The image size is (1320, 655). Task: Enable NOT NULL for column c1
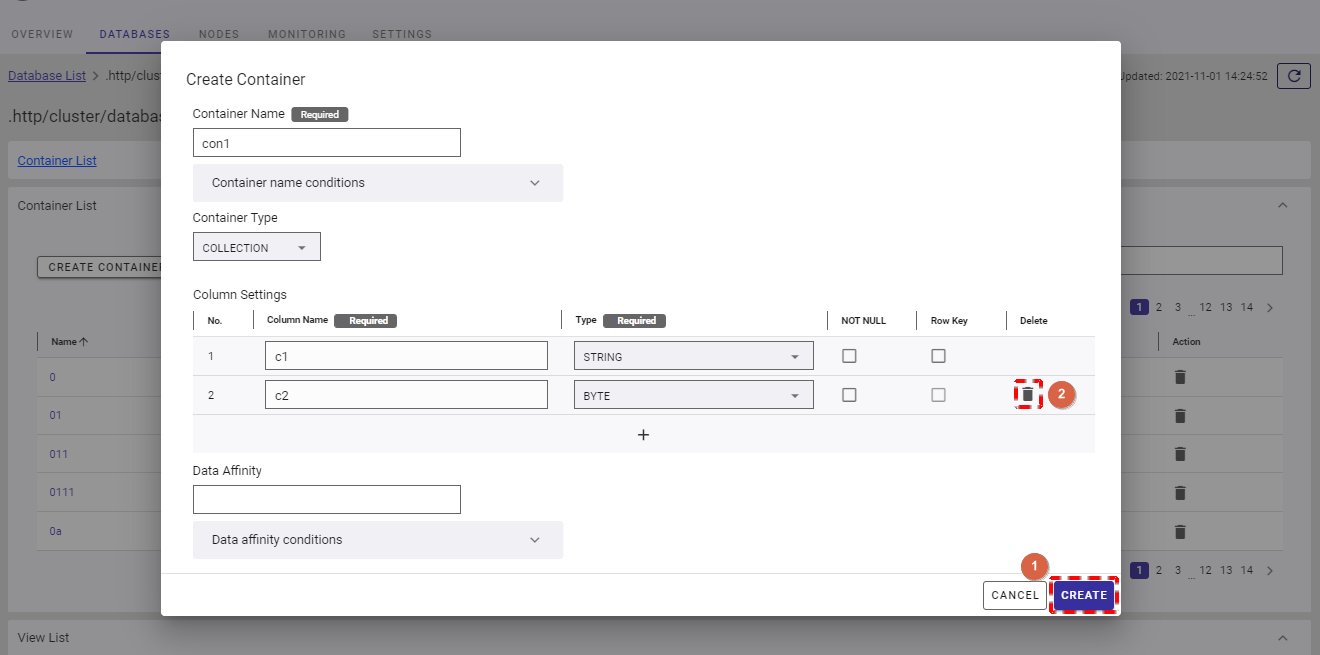point(849,356)
